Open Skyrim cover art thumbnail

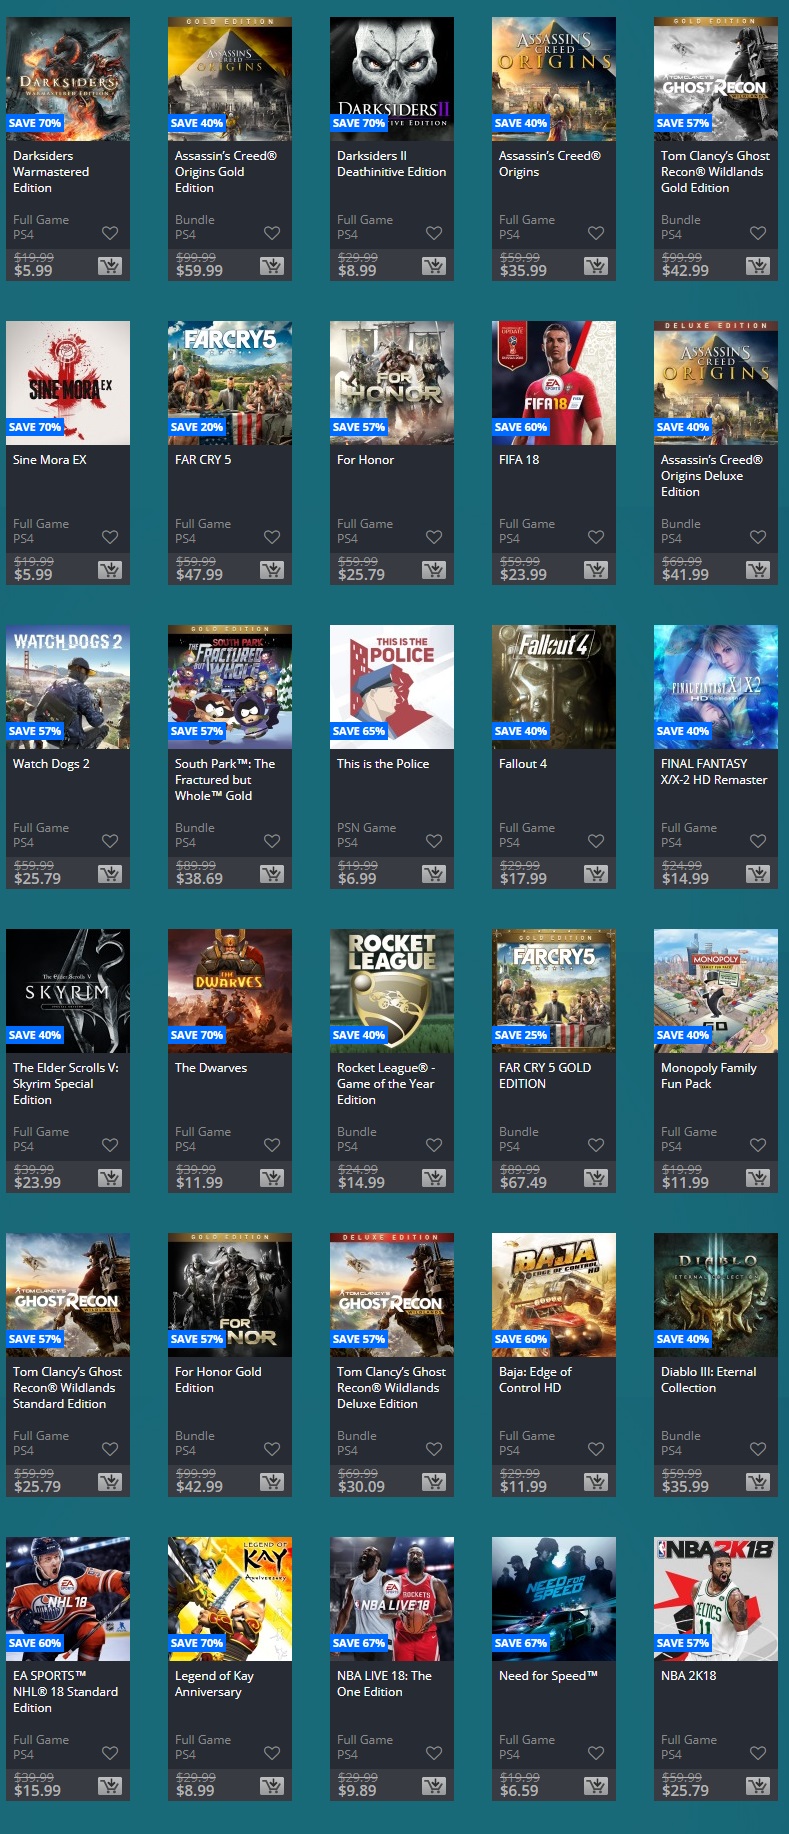pos(68,991)
